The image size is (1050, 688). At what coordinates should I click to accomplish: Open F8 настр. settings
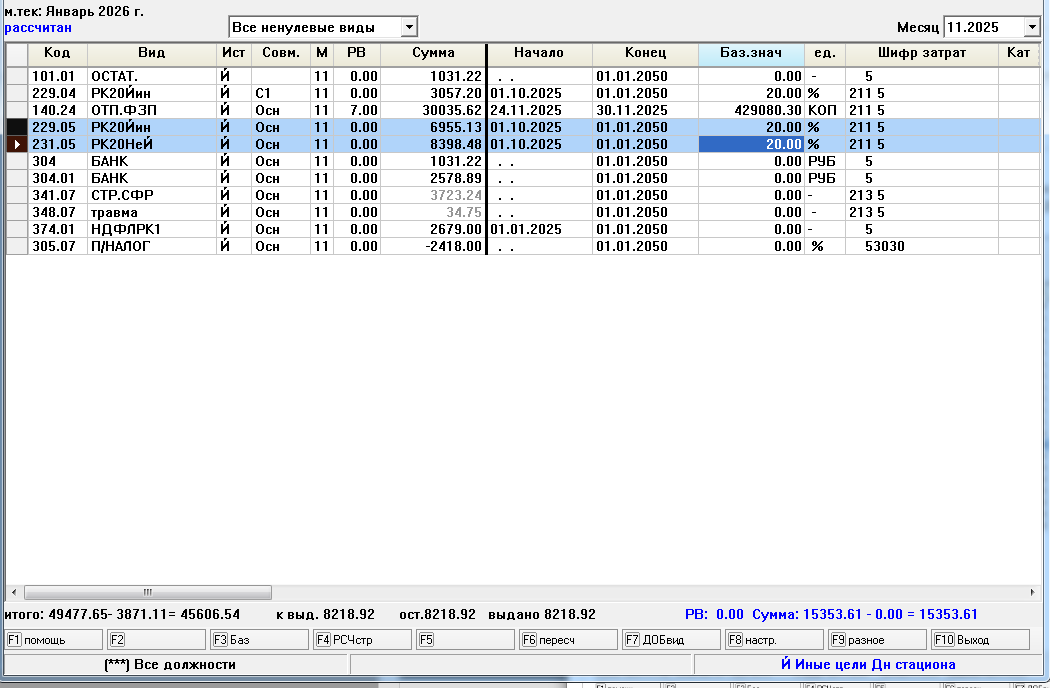point(774,640)
